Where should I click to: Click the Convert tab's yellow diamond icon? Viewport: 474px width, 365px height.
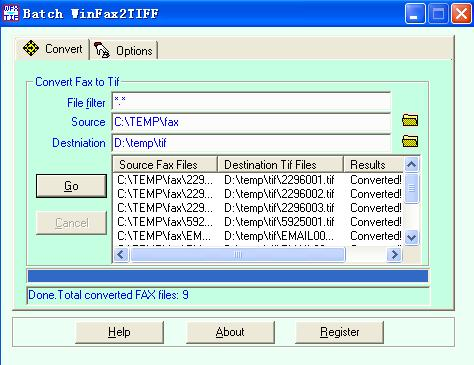click(x=31, y=48)
